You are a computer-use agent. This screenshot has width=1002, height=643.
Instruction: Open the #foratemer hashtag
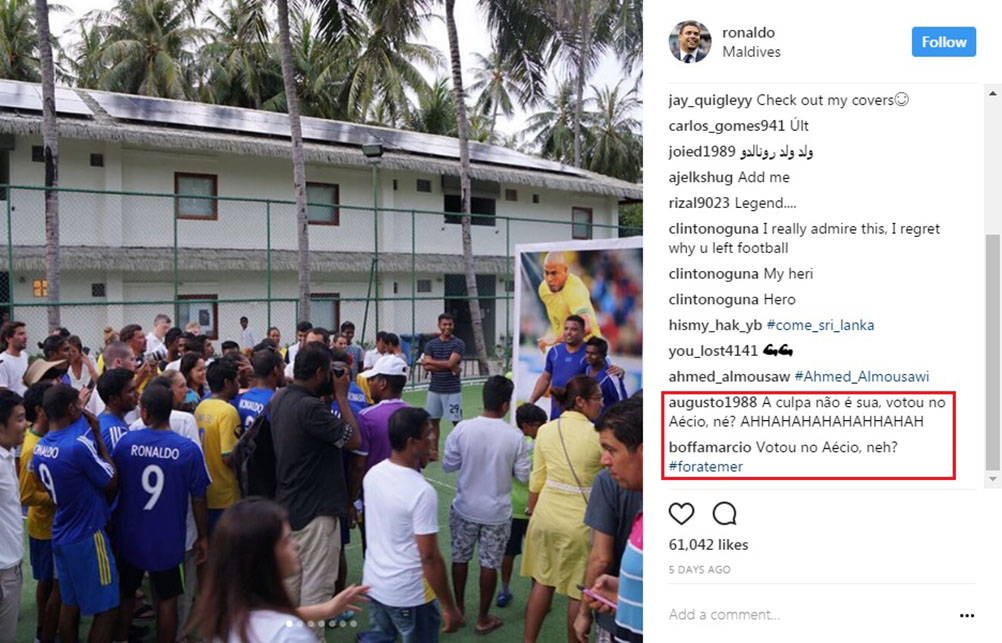705,467
